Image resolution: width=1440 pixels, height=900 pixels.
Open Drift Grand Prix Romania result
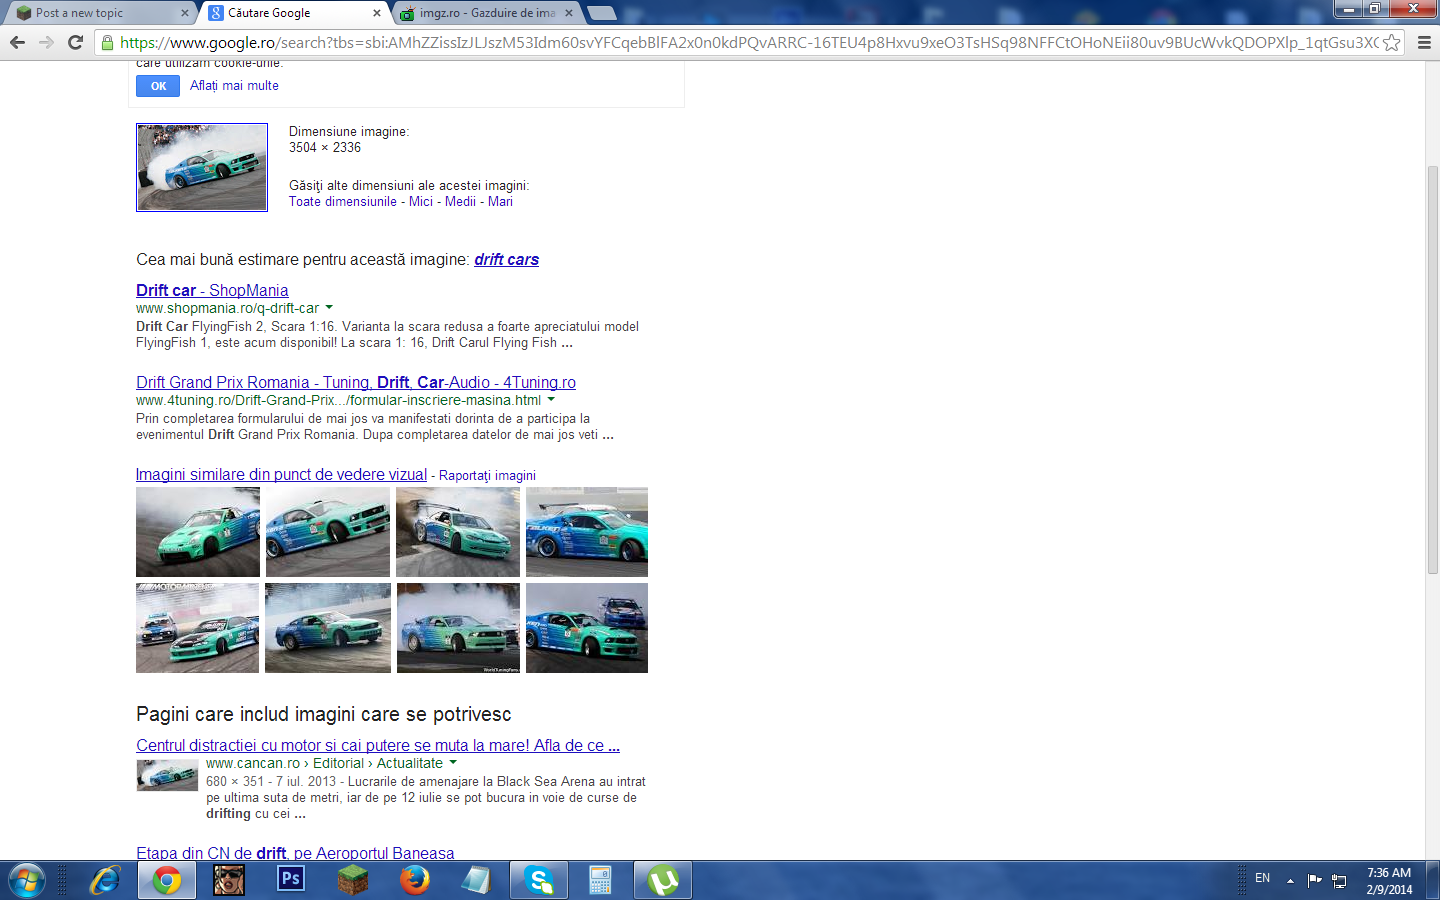point(356,382)
